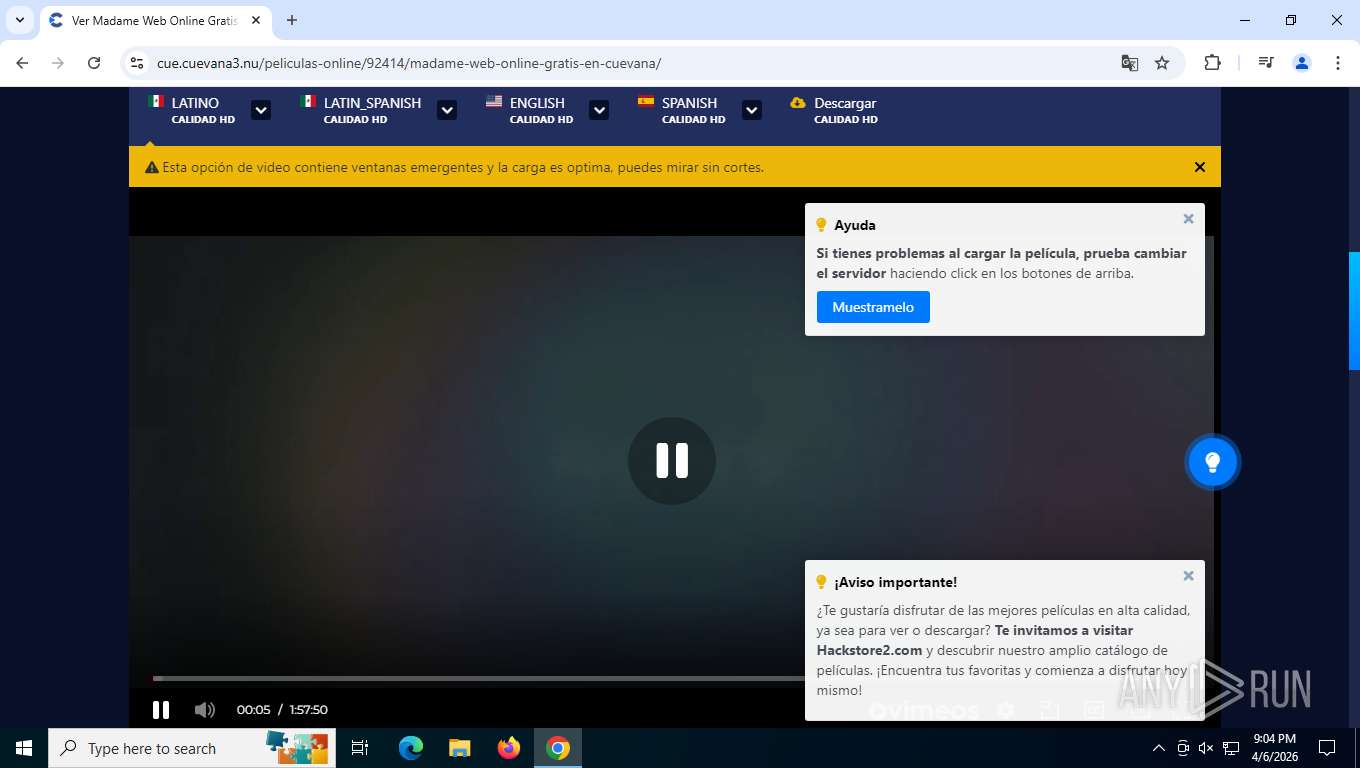This screenshot has height=768, width=1360.
Task: Launch Firefox from taskbar
Action: 509,748
